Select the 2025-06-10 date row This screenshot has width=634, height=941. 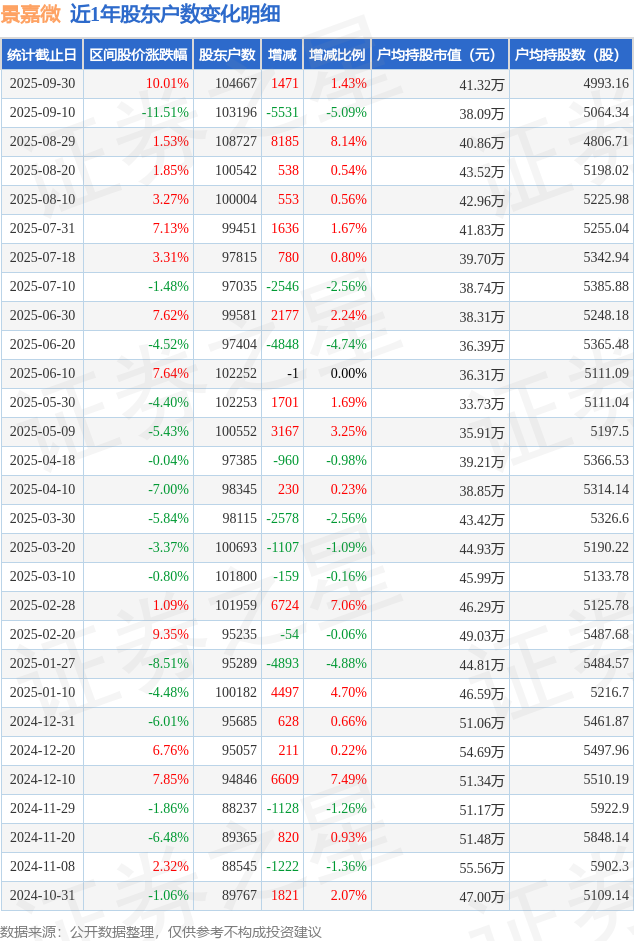[x=42, y=374]
